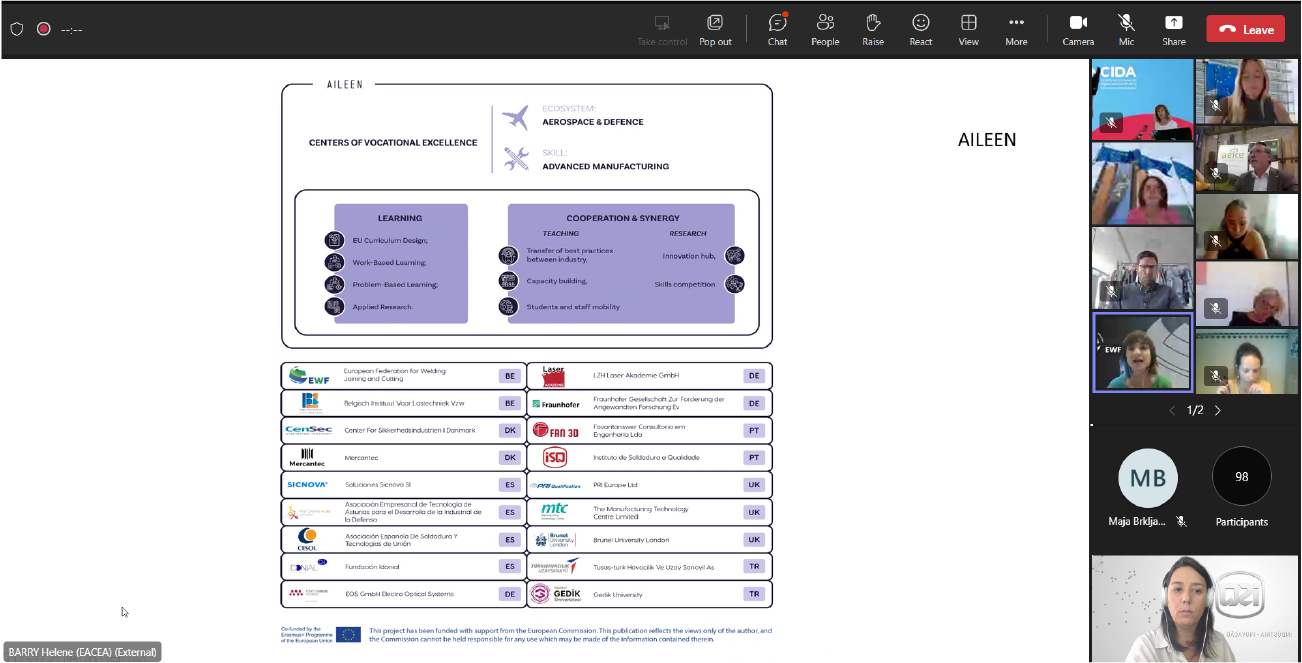Click the muted mic icon on CIDA tile
The image size is (1302, 663).
(1110, 123)
